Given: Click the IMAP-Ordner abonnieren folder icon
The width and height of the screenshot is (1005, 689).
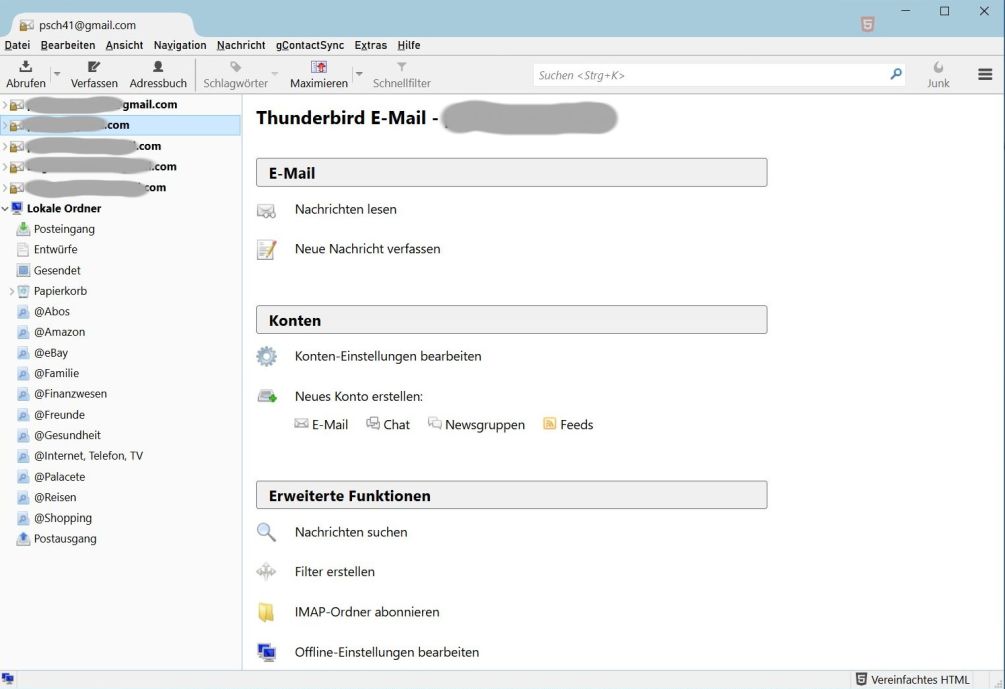Looking at the screenshot, I should coord(266,612).
